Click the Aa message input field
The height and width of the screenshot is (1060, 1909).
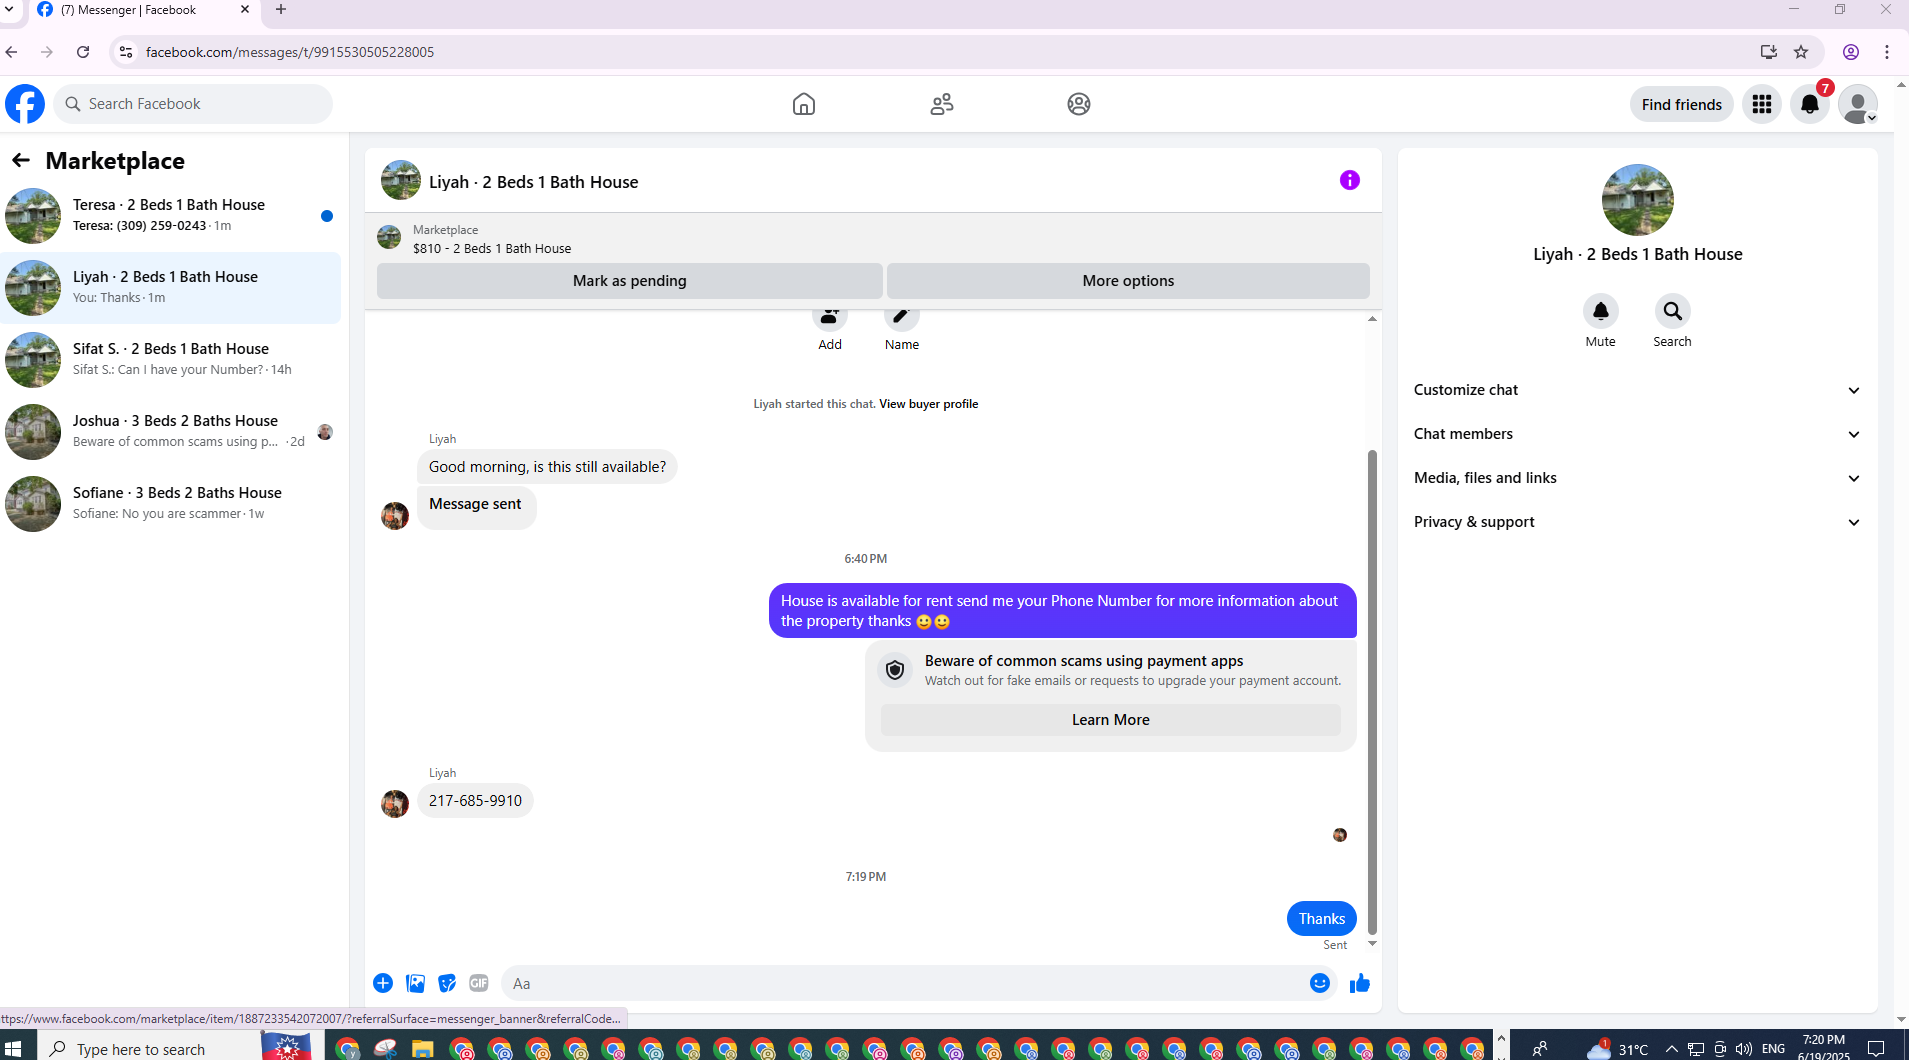(905, 983)
